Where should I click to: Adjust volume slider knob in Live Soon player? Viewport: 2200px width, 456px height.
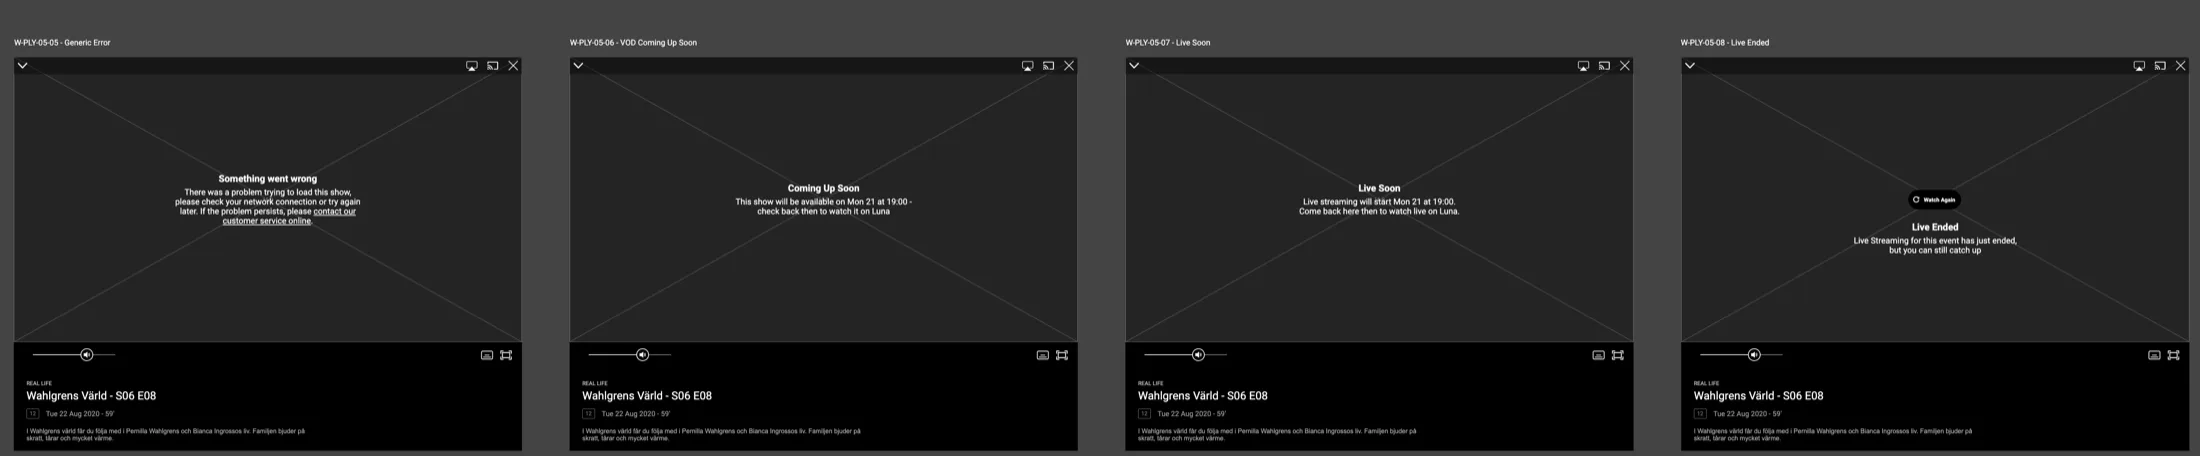[x=1199, y=355]
